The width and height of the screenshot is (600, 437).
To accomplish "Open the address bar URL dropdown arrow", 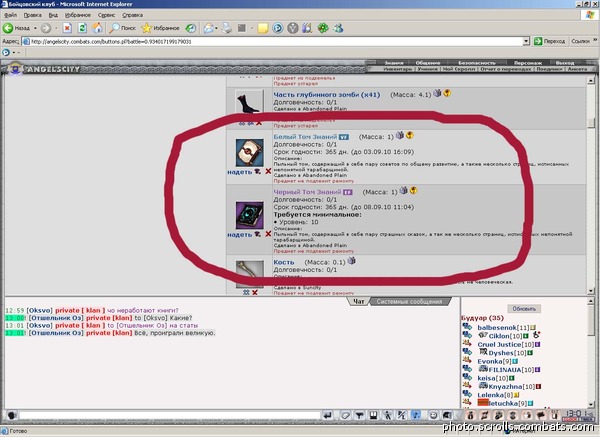I will pyautogui.click(x=526, y=41).
